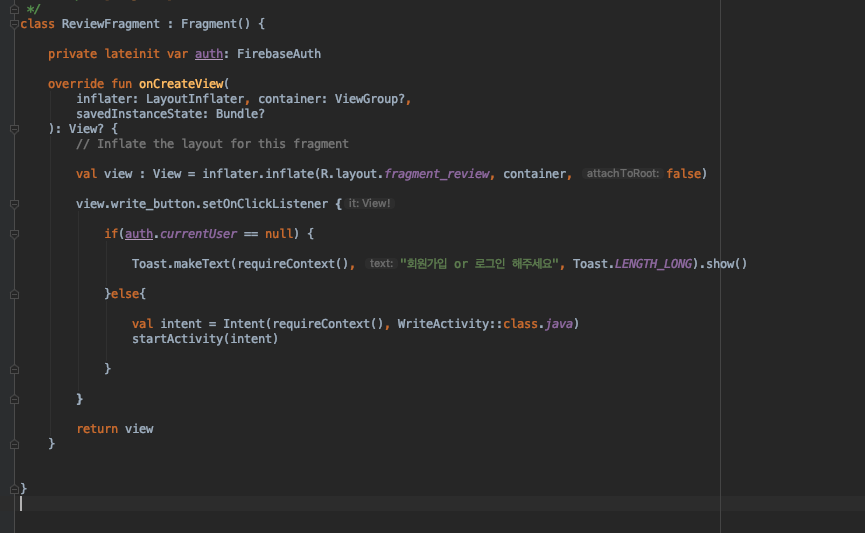865x533 pixels.
Task: Click 'LENGTH_LONG' constant
Action: pyautogui.click(x=653, y=264)
